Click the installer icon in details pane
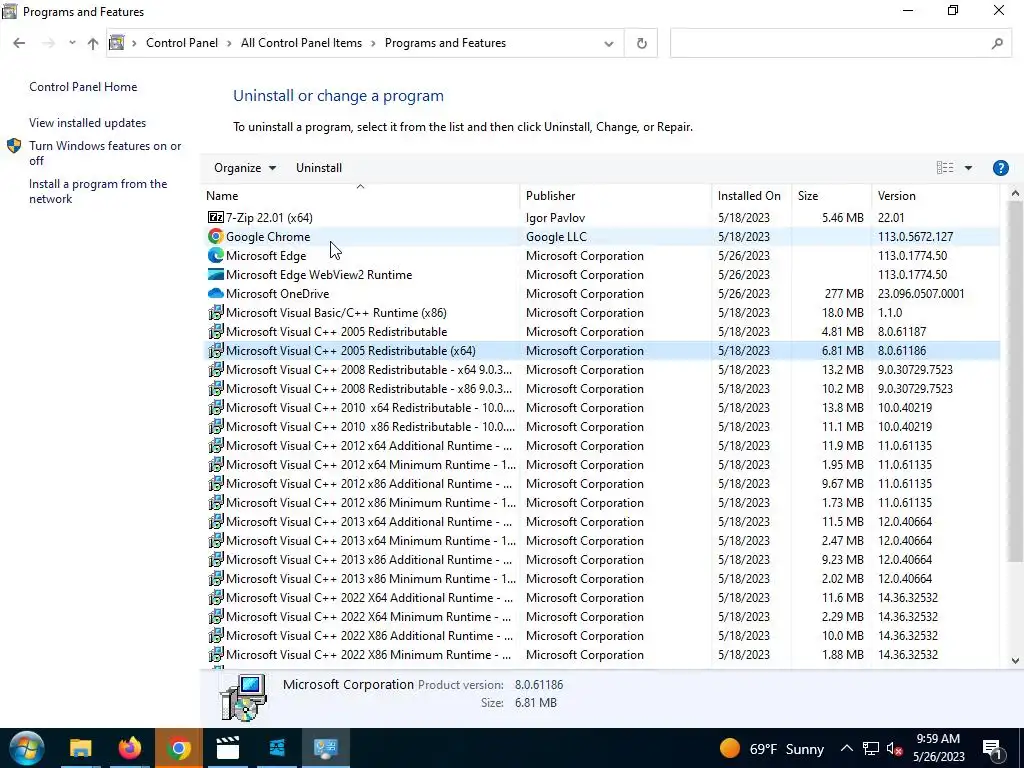 [x=243, y=697]
